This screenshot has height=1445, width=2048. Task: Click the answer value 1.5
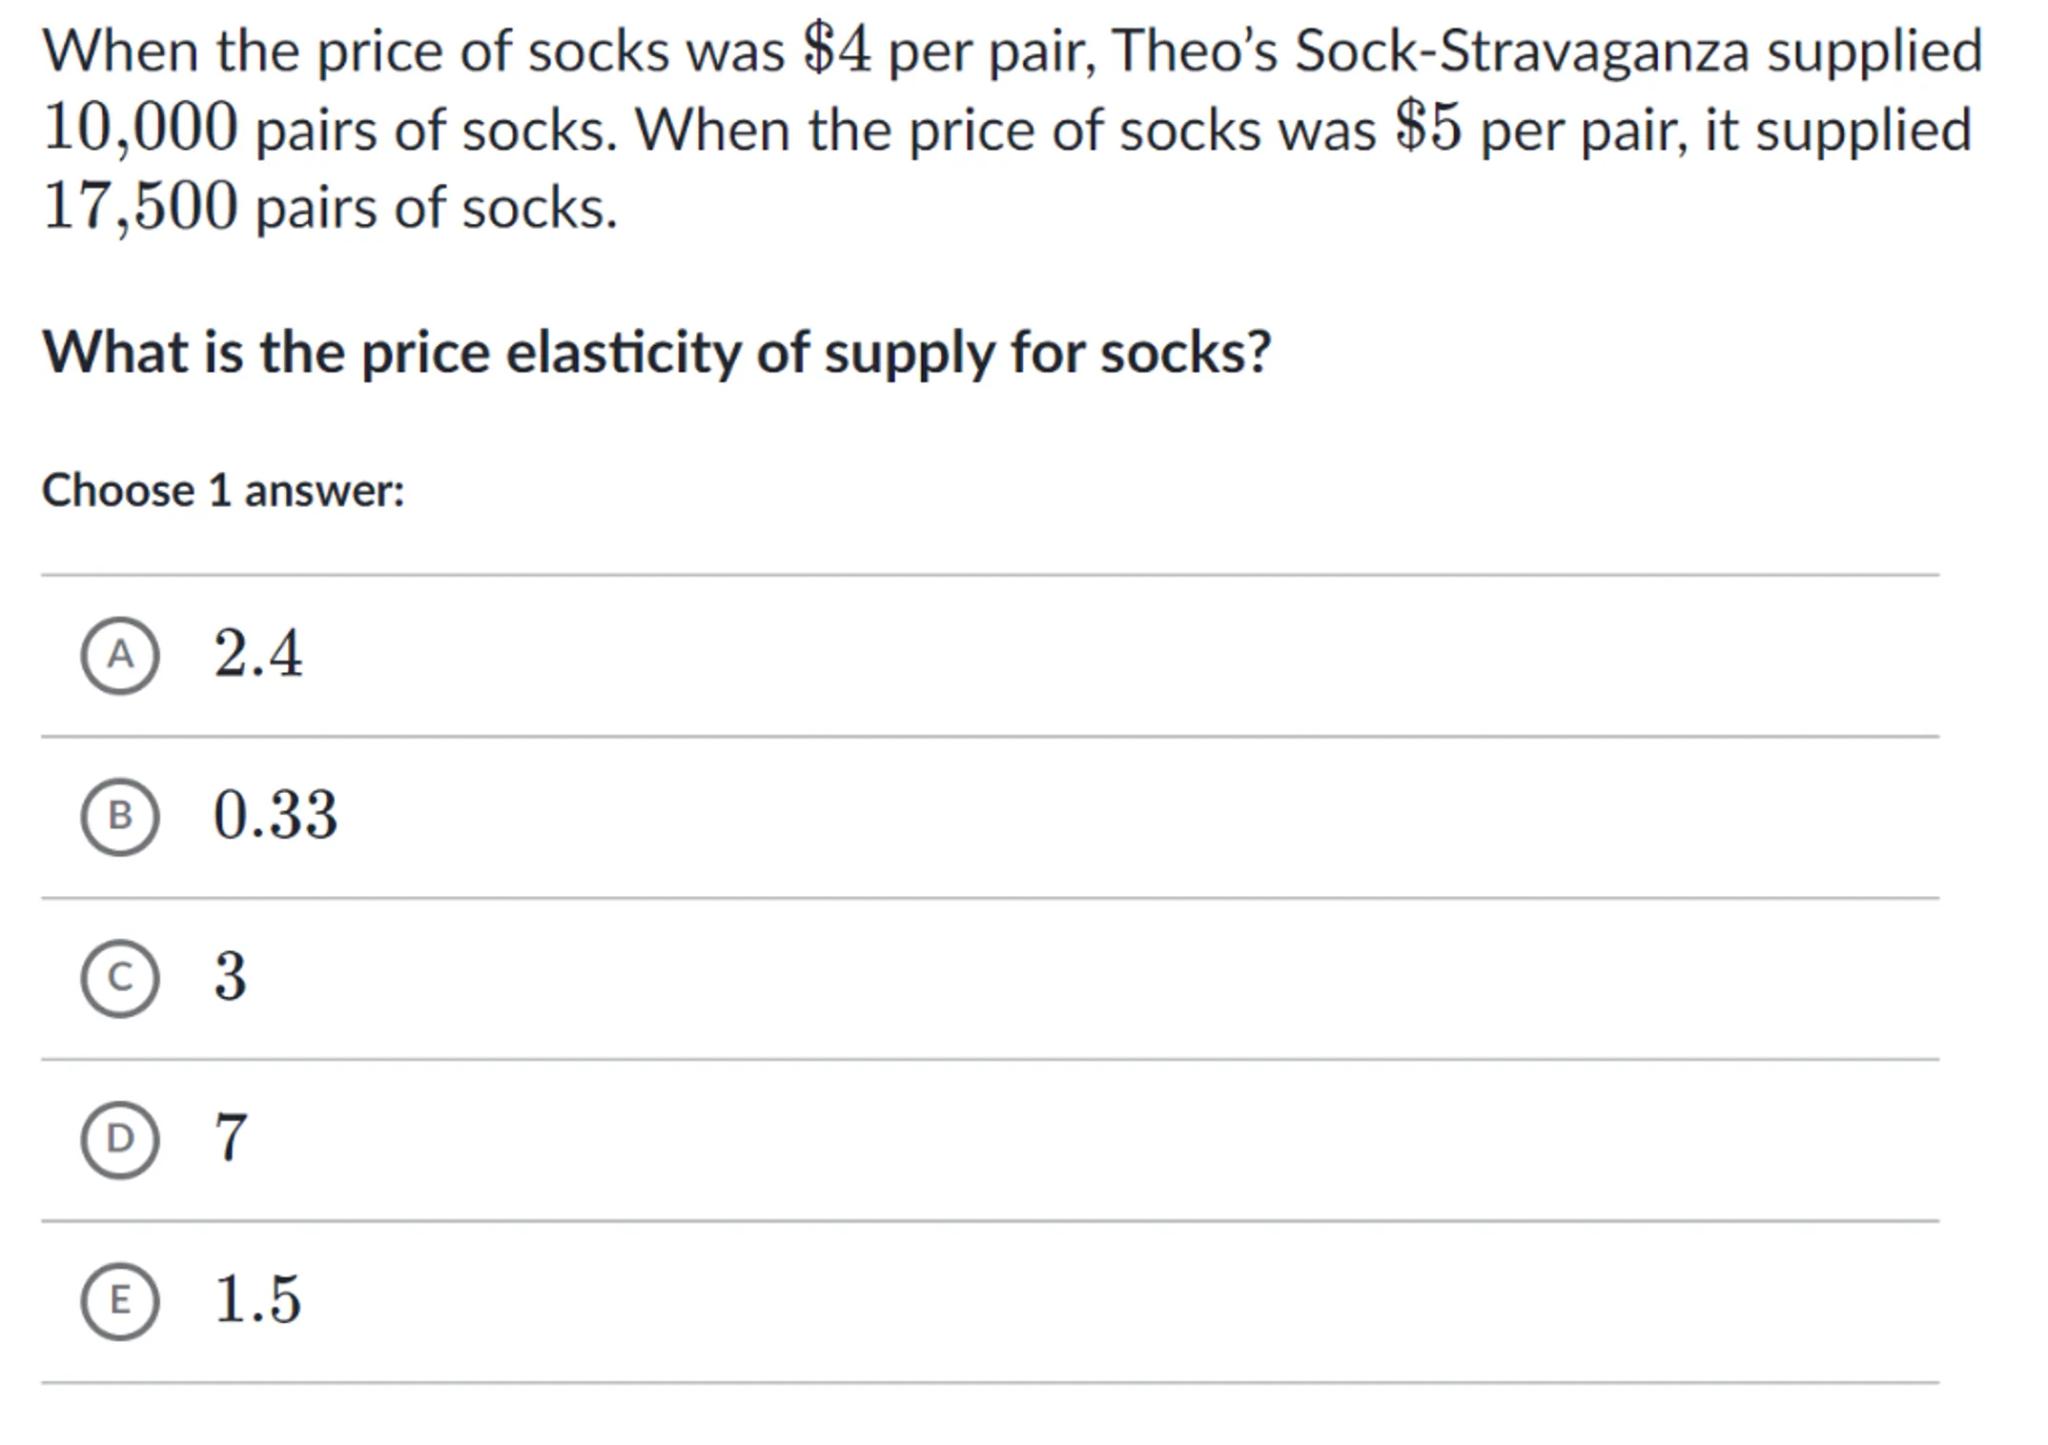click(258, 1299)
